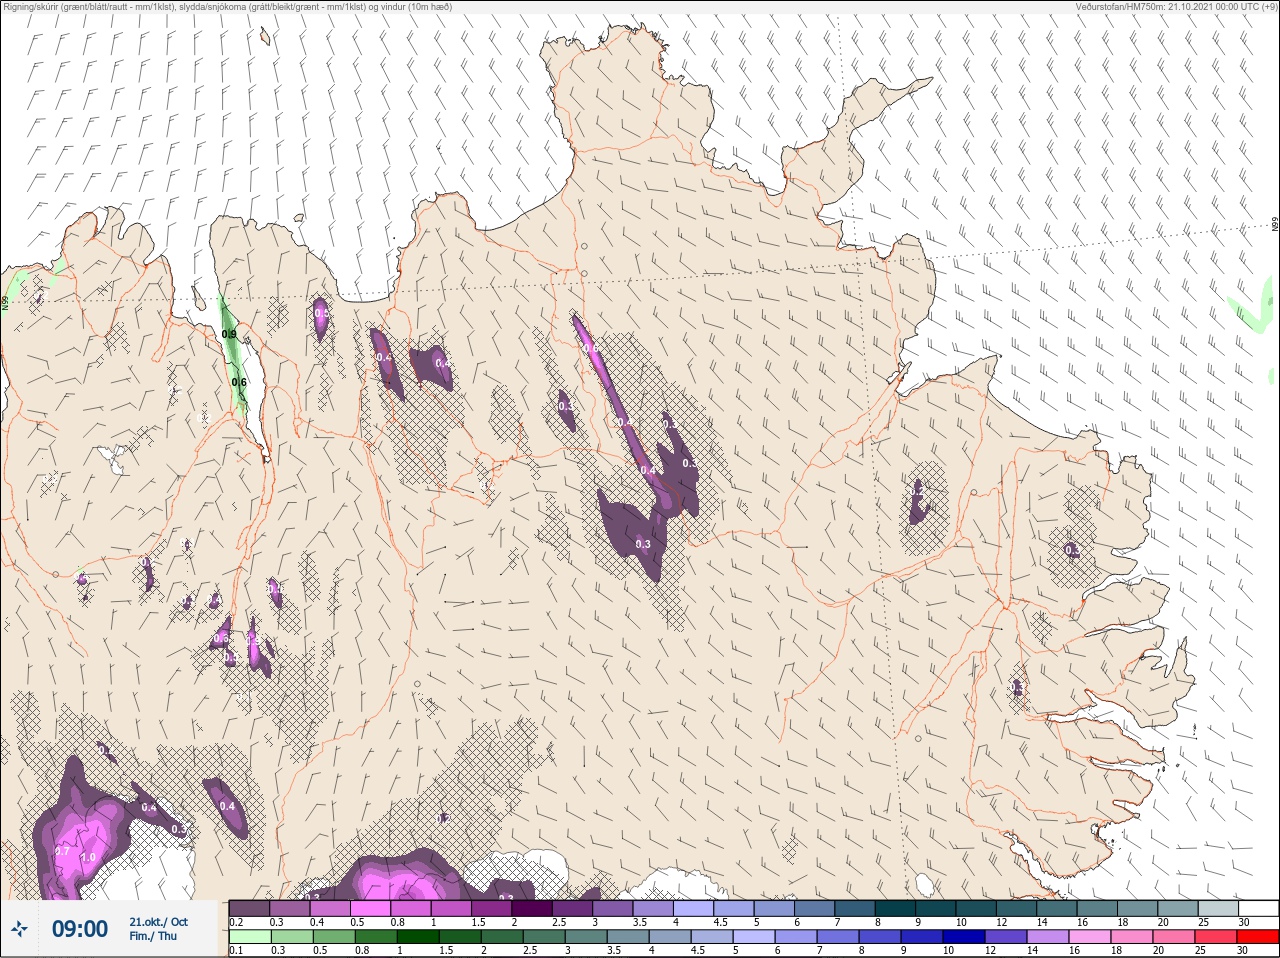Click the black 0.6 label in green rain band
The width and height of the screenshot is (1280, 958).
click(239, 382)
